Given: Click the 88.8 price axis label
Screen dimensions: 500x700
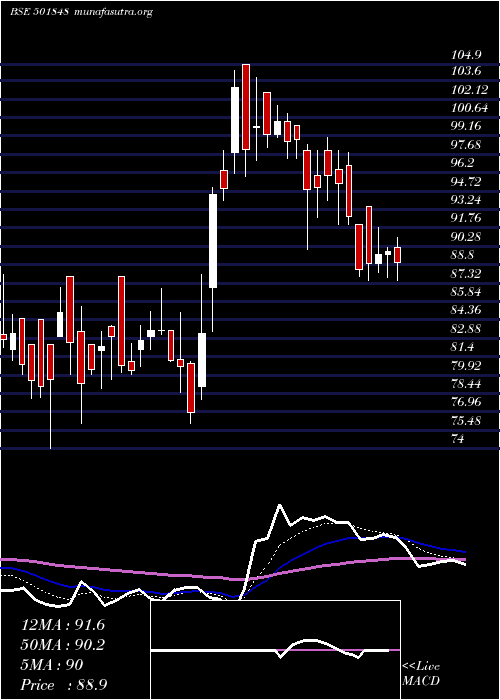Looking at the screenshot, I should tap(463, 255).
